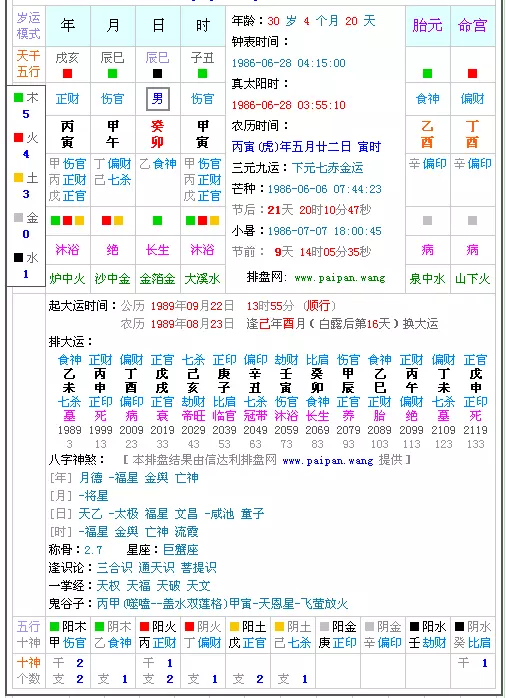Image resolution: width=506 pixels, height=698 pixels.
Task: Click the 天破 link in 一掌经
Action: pos(168,585)
